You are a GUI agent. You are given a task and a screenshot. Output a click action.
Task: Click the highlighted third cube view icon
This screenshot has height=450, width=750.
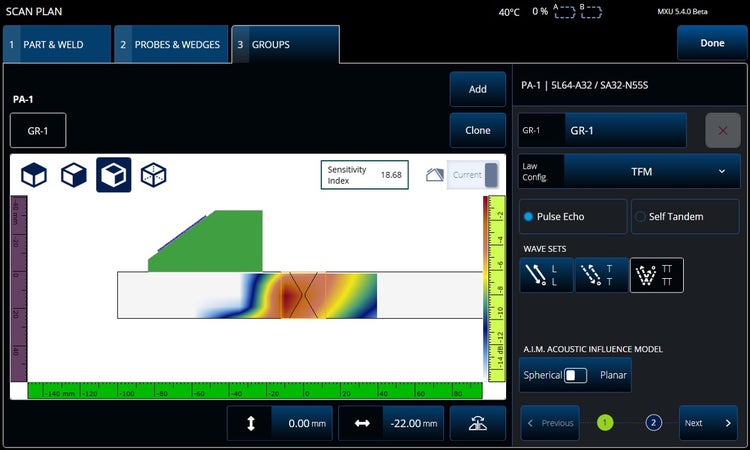tap(113, 175)
